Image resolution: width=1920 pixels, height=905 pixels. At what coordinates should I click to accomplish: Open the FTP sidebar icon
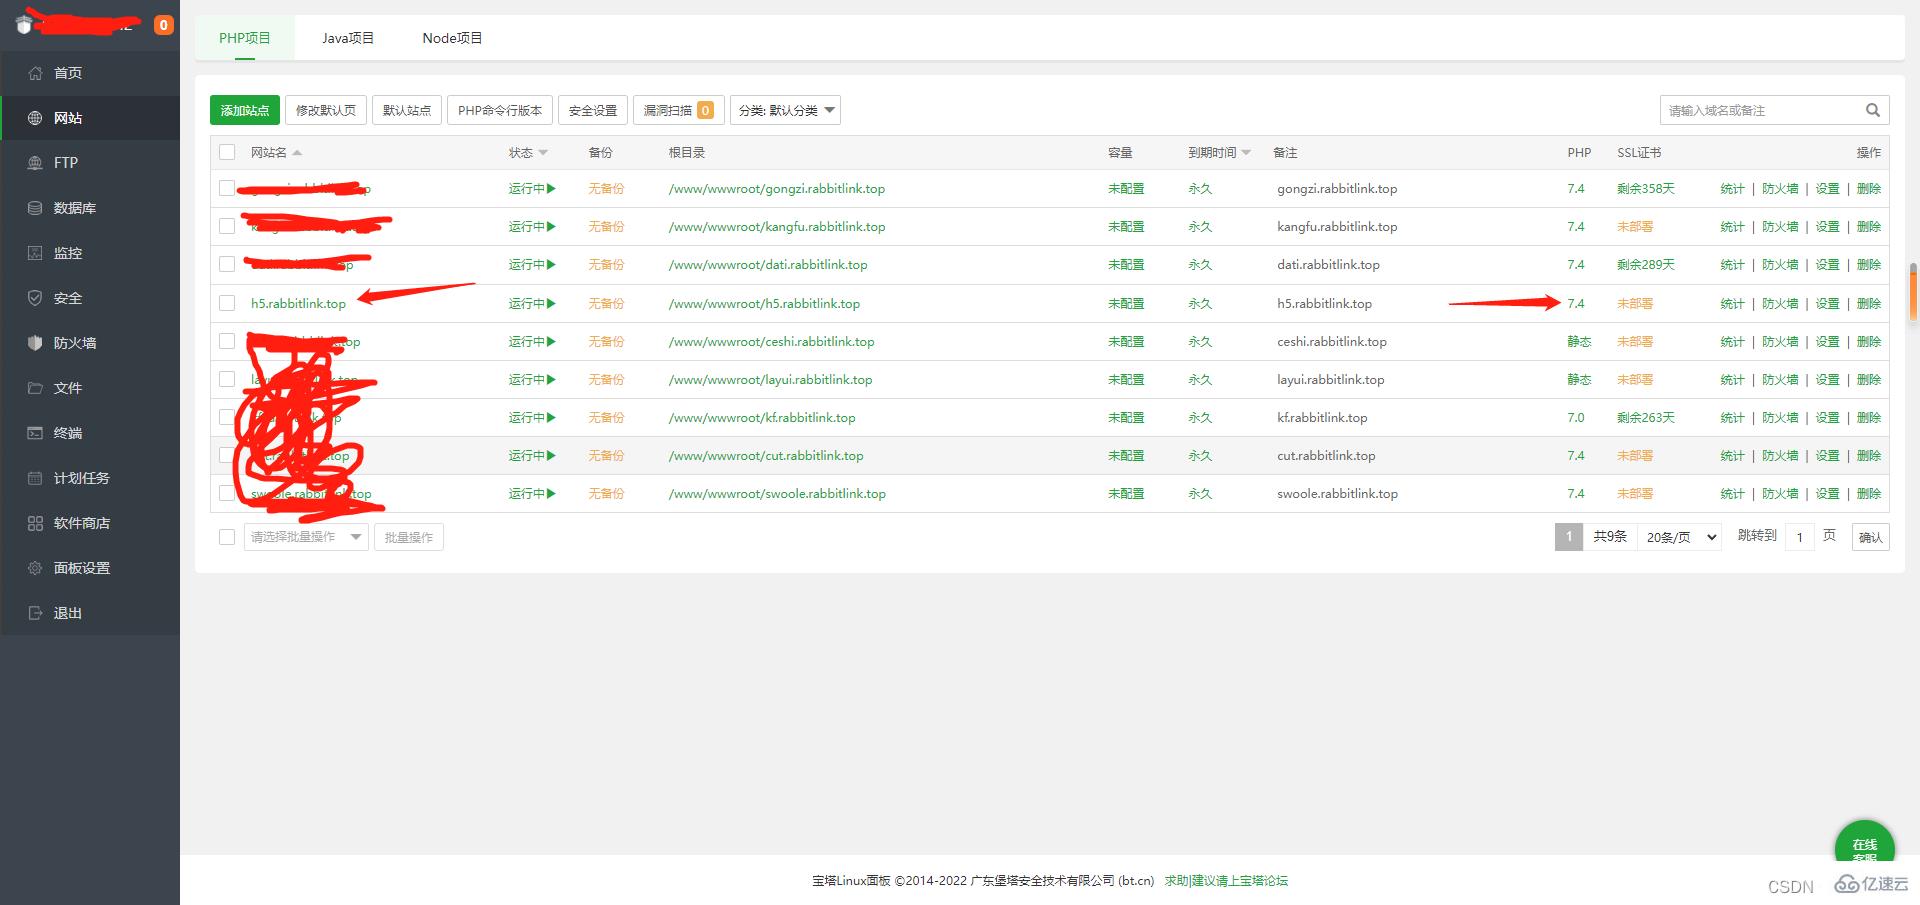(35, 163)
